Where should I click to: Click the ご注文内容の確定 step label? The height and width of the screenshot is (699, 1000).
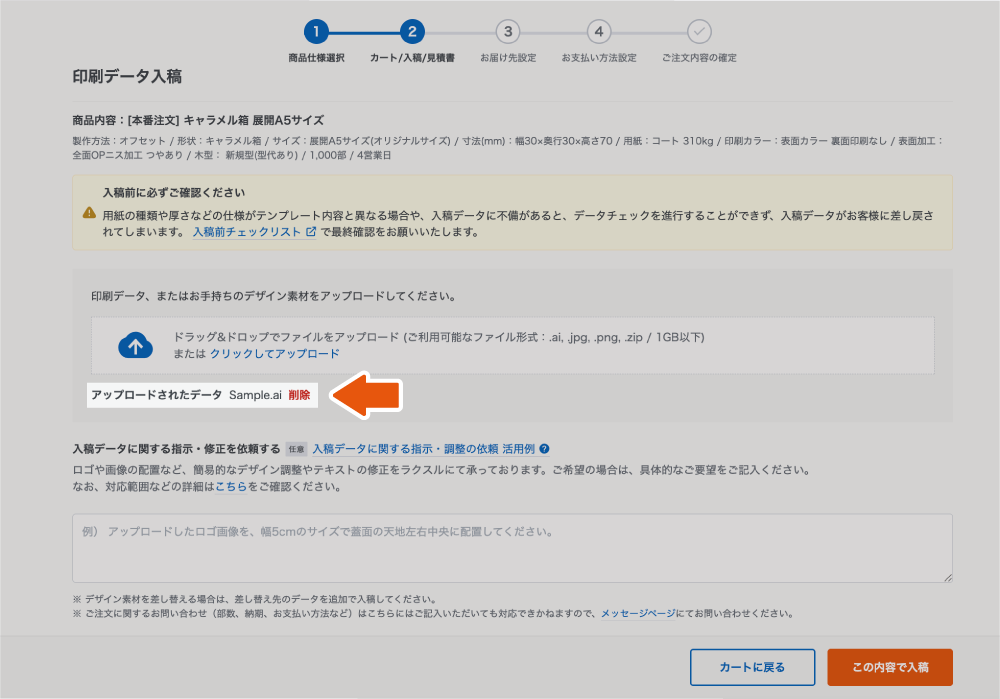point(699,58)
